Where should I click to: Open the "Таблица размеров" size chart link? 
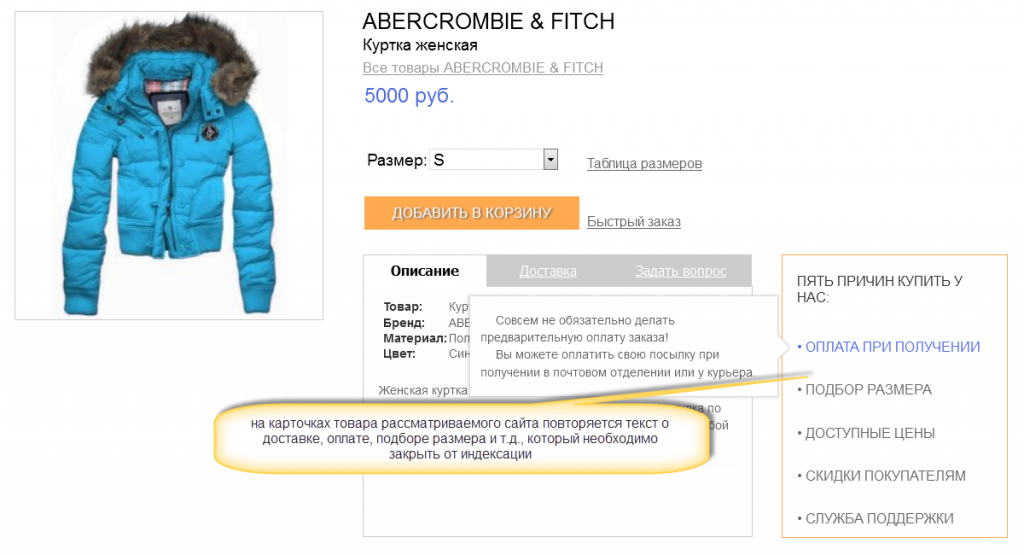644,163
